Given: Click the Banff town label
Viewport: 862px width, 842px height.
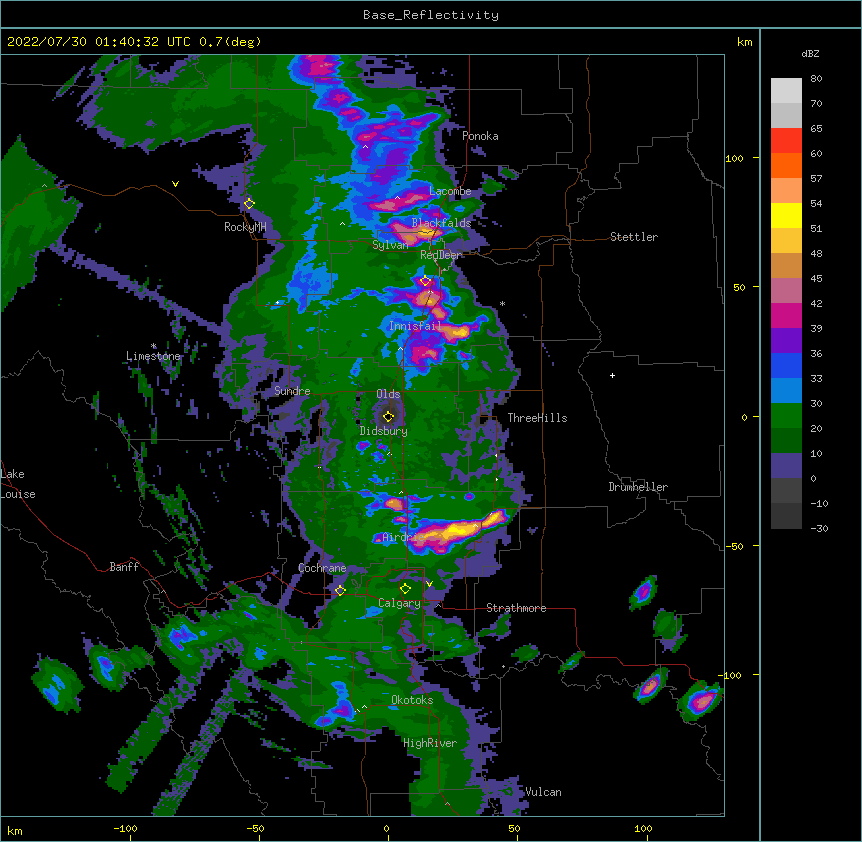Looking at the screenshot, I should pos(124,567).
